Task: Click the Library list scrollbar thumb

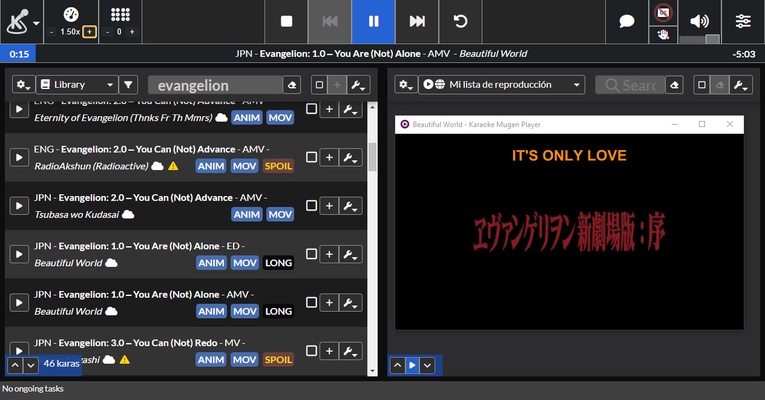Action: coord(372,157)
